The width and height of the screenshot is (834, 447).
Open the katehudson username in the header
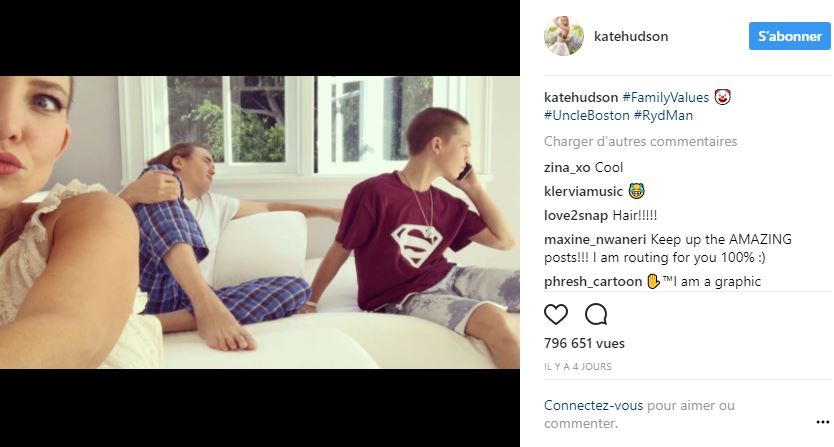pyautogui.click(x=631, y=36)
